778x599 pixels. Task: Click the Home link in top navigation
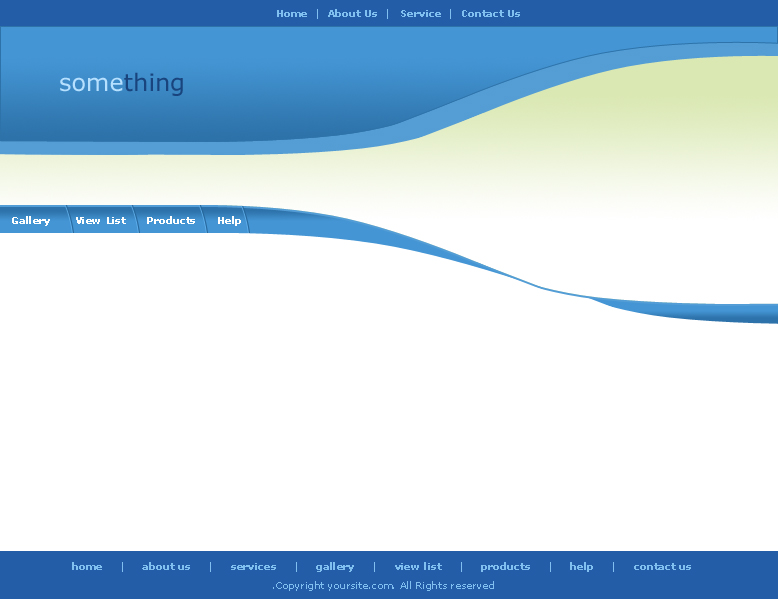[291, 14]
